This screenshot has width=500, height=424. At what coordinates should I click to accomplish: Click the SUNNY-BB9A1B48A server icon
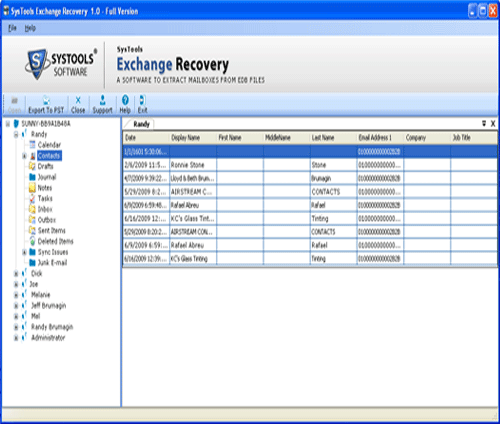16,124
